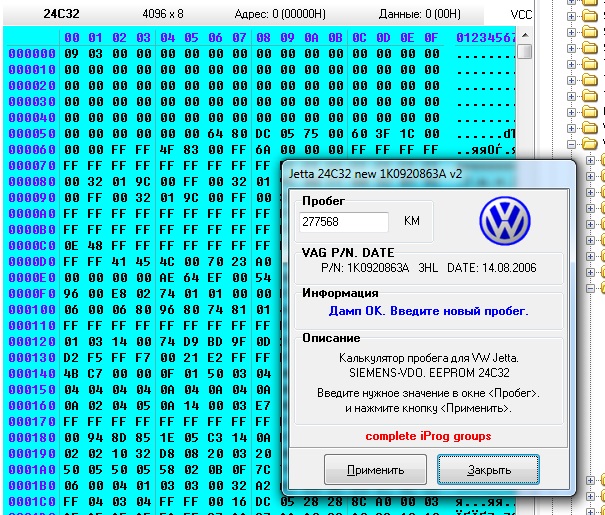605x515 pixels.
Task: Click the 'Адрес: 0 (00000H)' indicator
Action: pos(280,14)
